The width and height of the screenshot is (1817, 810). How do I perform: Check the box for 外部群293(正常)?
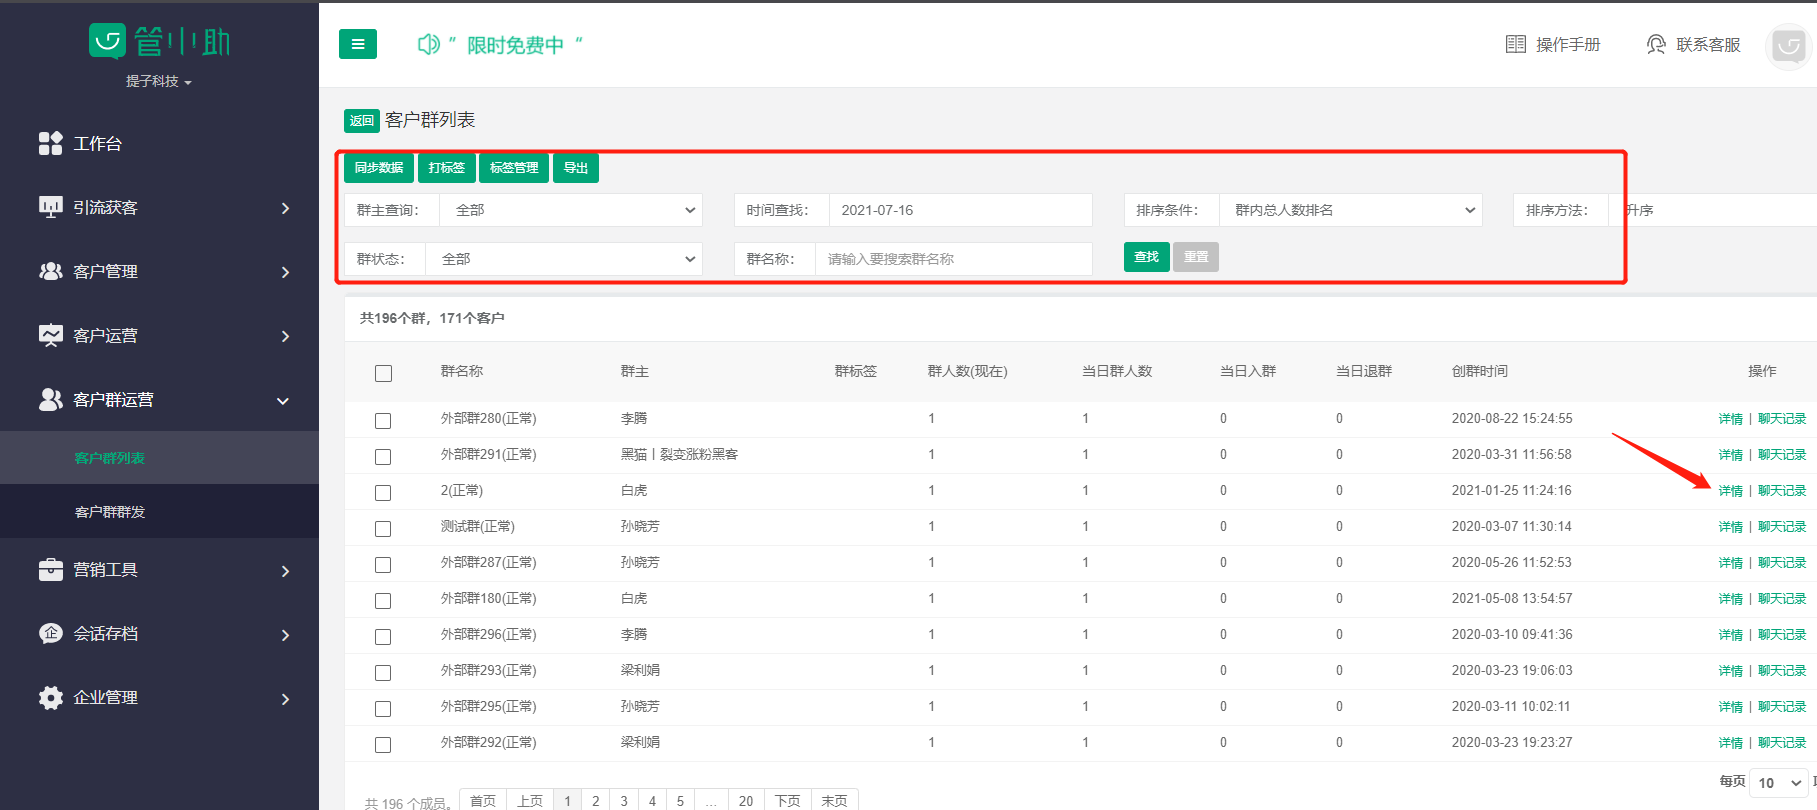(383, 673)
